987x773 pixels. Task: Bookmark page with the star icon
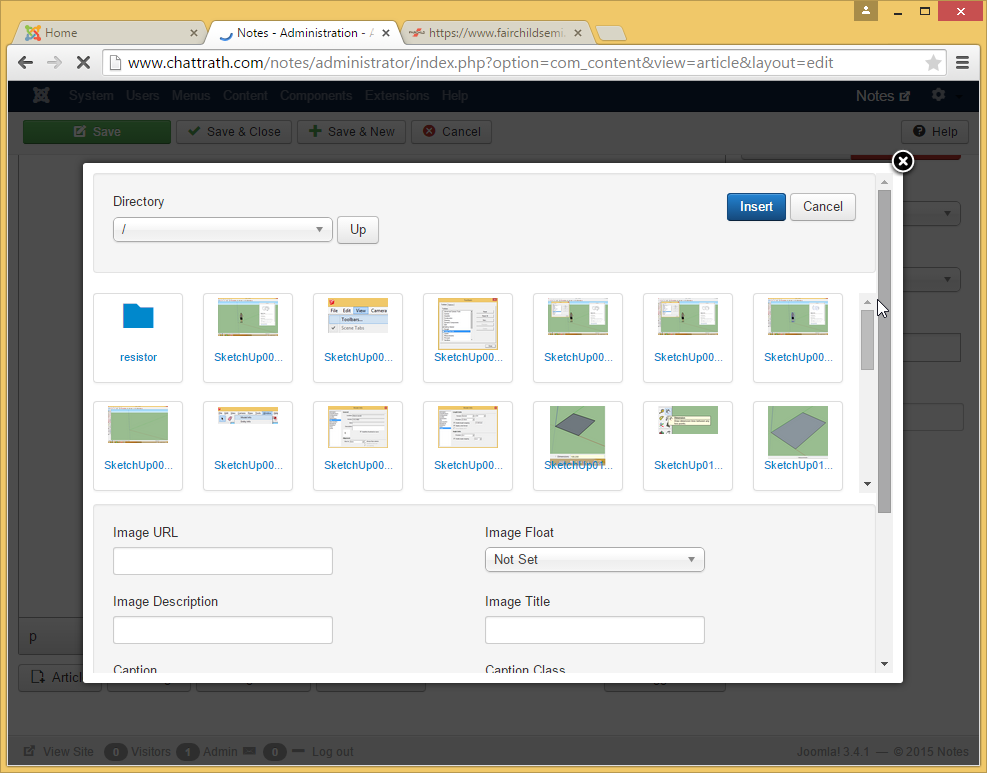click(x=933, y=63)
